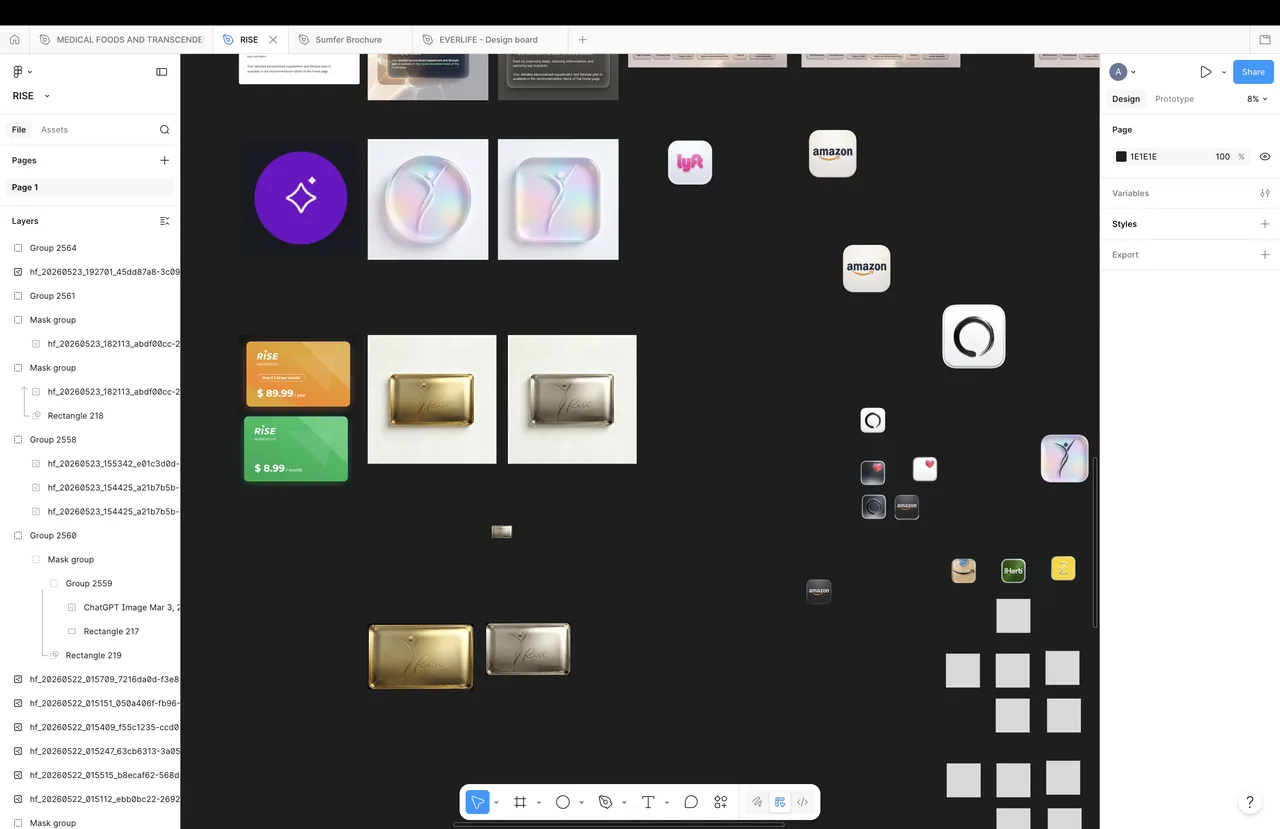Screen dimensions: 1280x829
Task: Select the Move tool in the bottom toolbar
Action: [477, 802]
